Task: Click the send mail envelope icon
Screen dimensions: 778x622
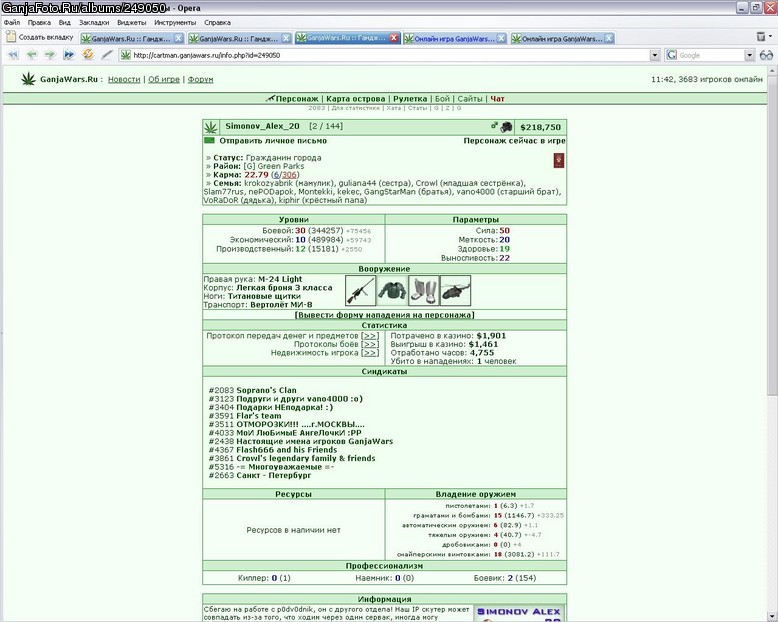Action: (x=209, y=141)
